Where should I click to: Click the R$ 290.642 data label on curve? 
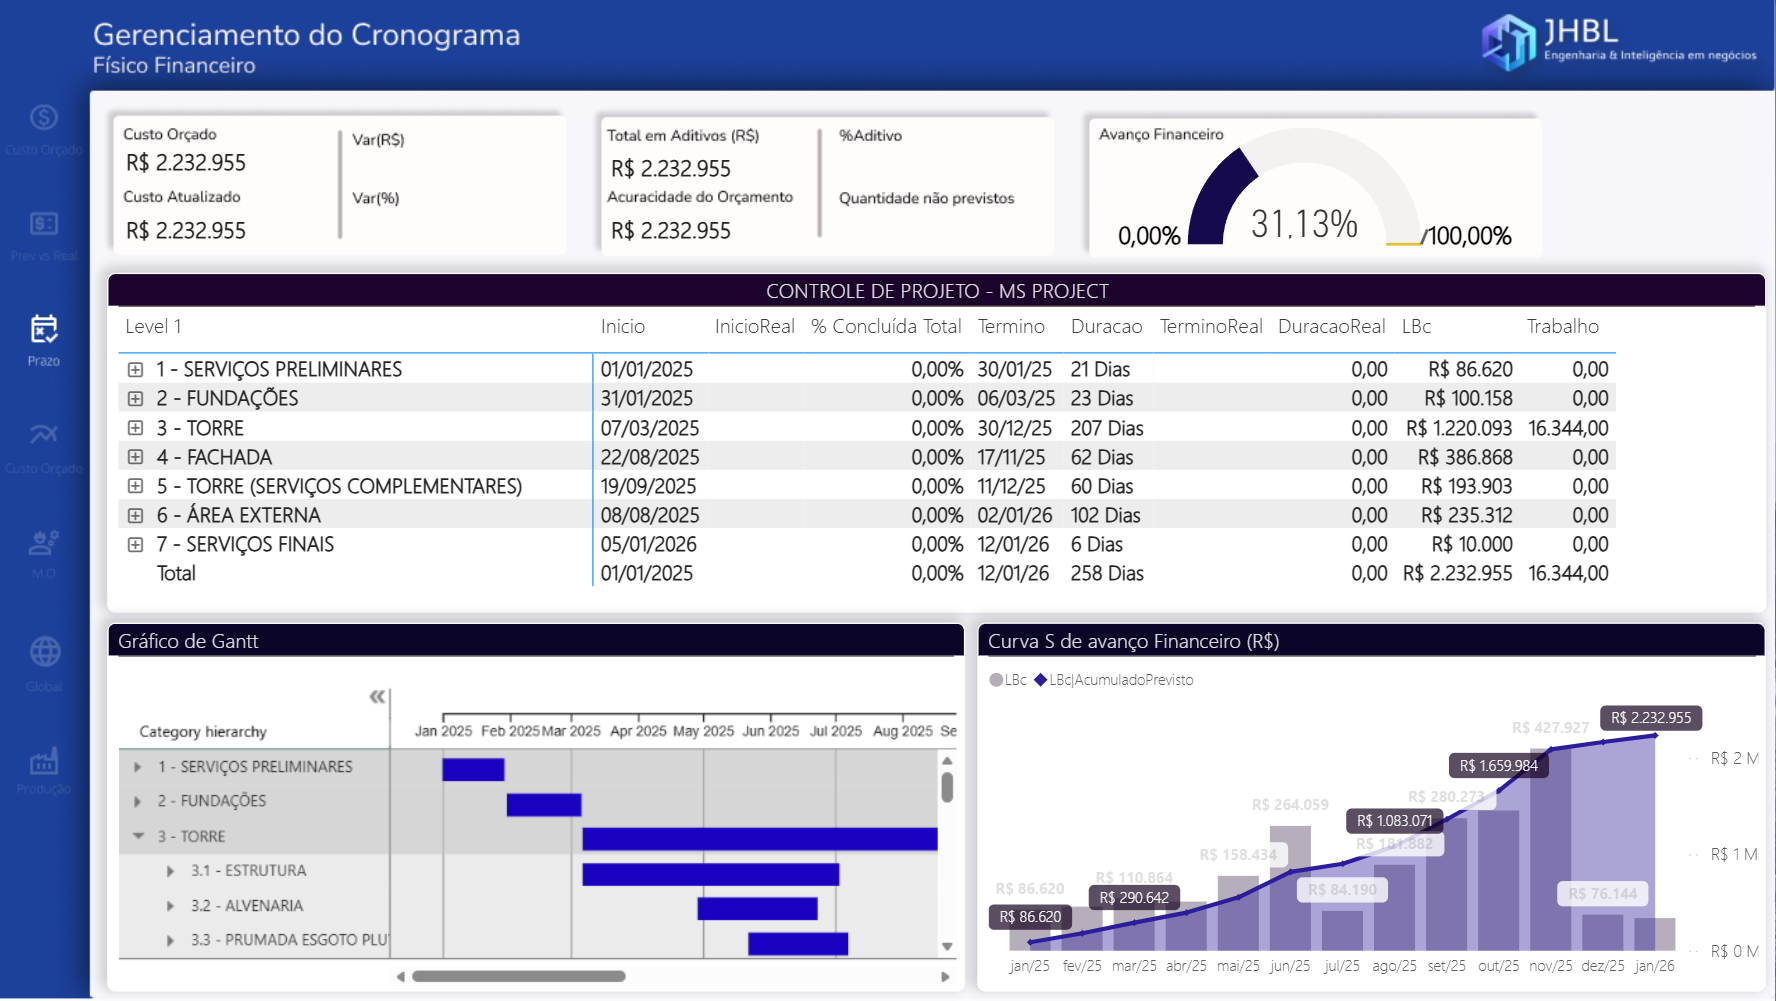(x=1134, y=897)
